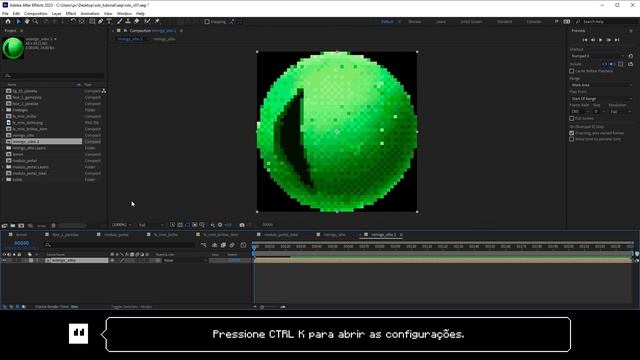Open the File menu
640x360 pixels.
click(5, 13)
